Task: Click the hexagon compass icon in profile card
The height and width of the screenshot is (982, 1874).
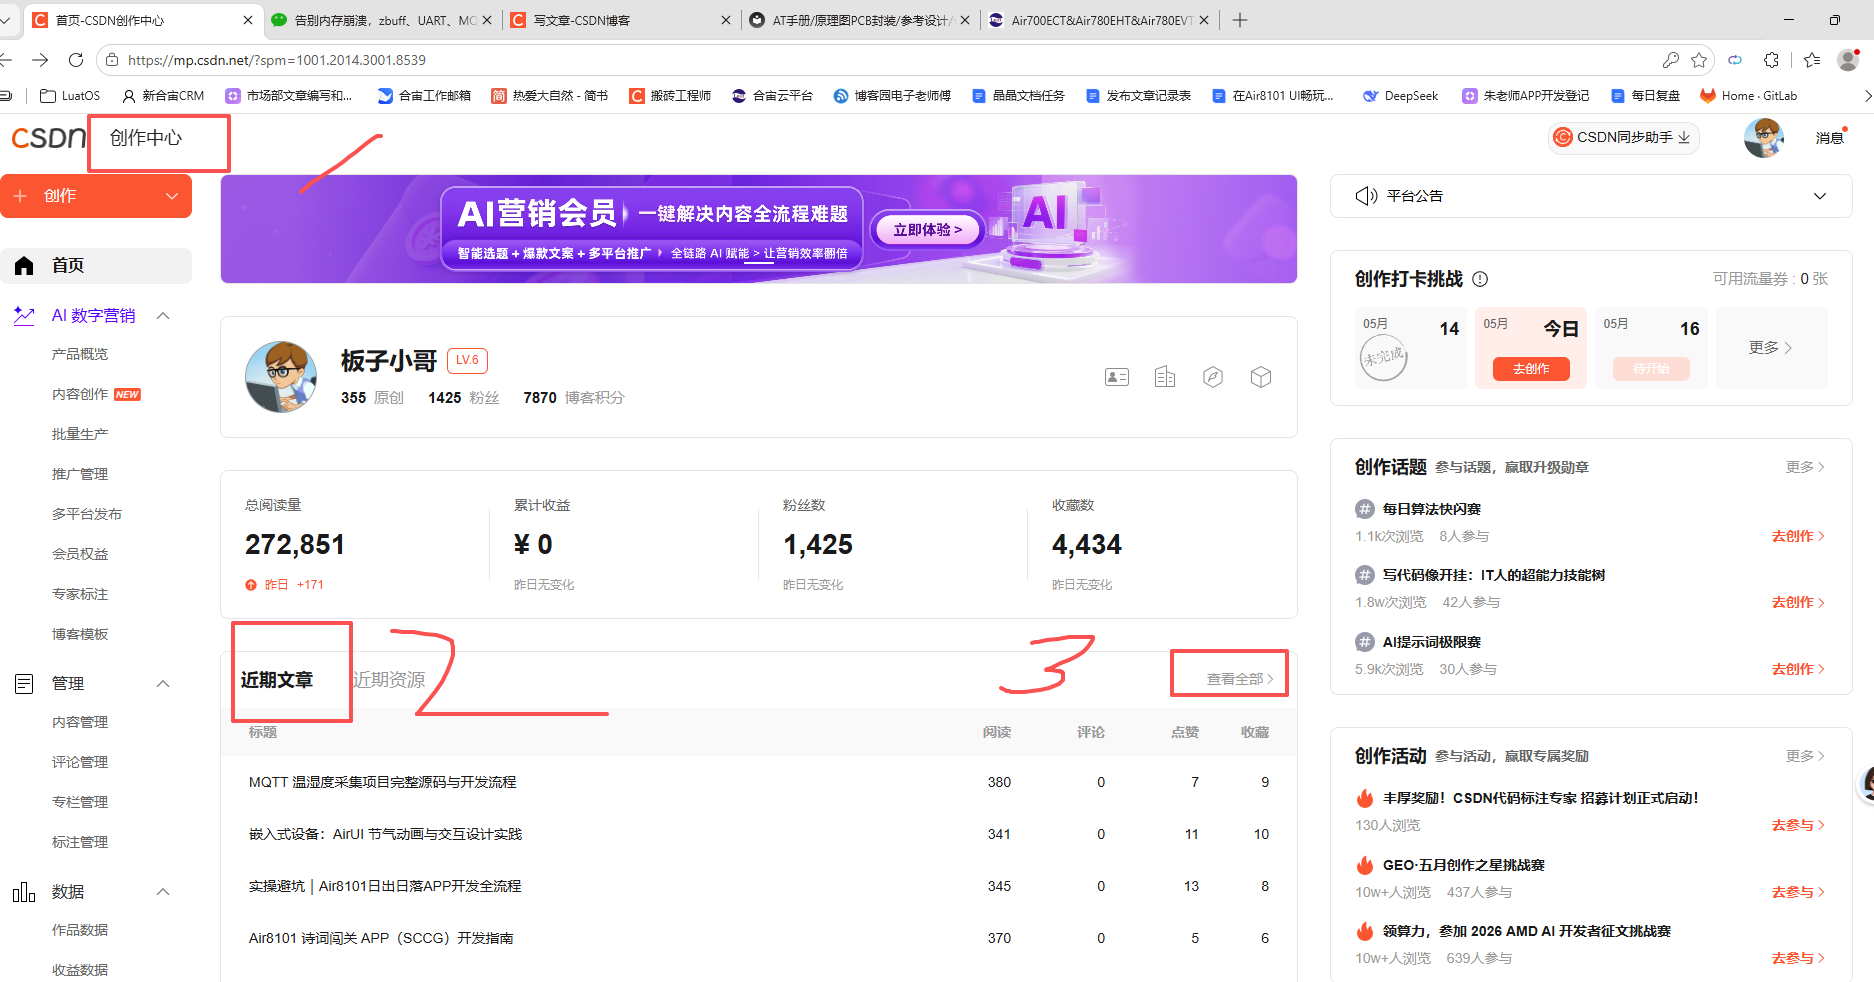Action: [1213, 377]
